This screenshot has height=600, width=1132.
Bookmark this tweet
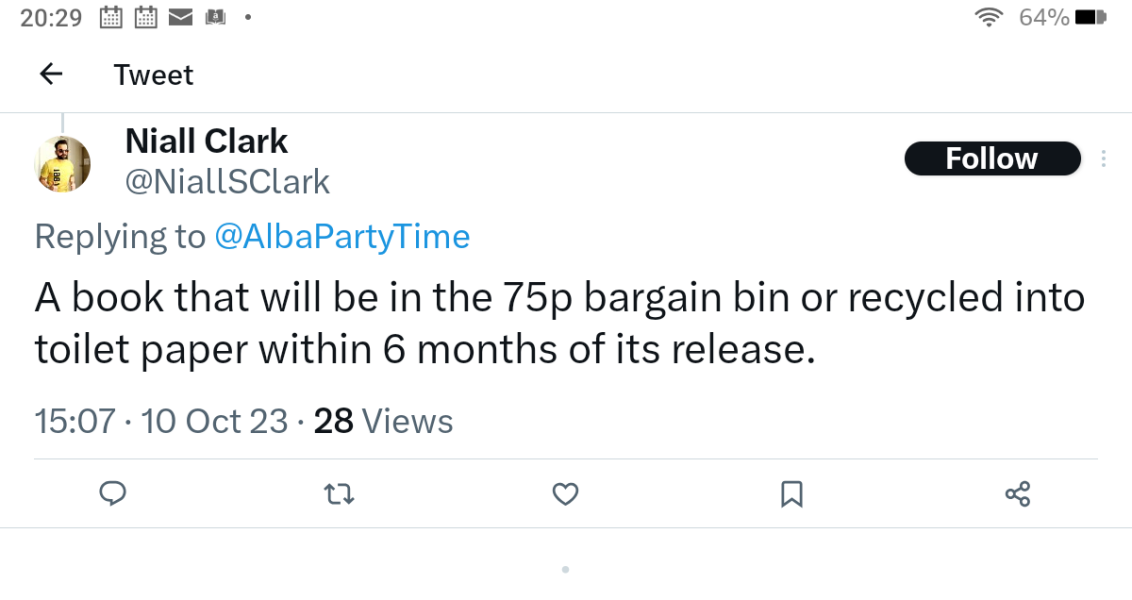click(792, 494)
